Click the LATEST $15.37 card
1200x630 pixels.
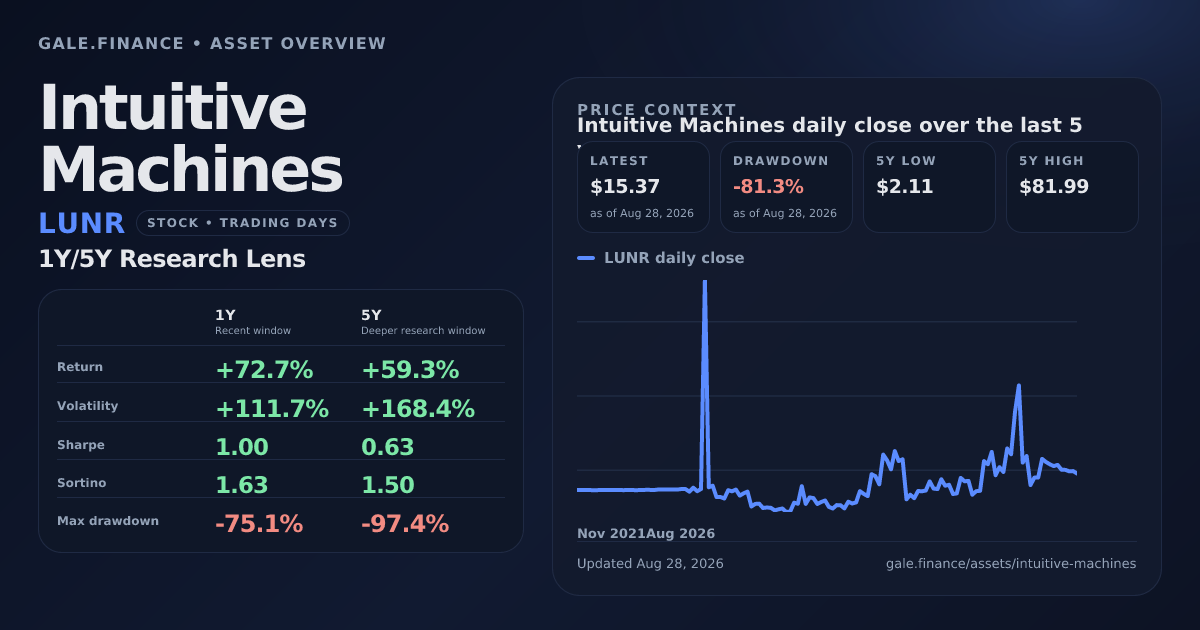click(643, 187)
